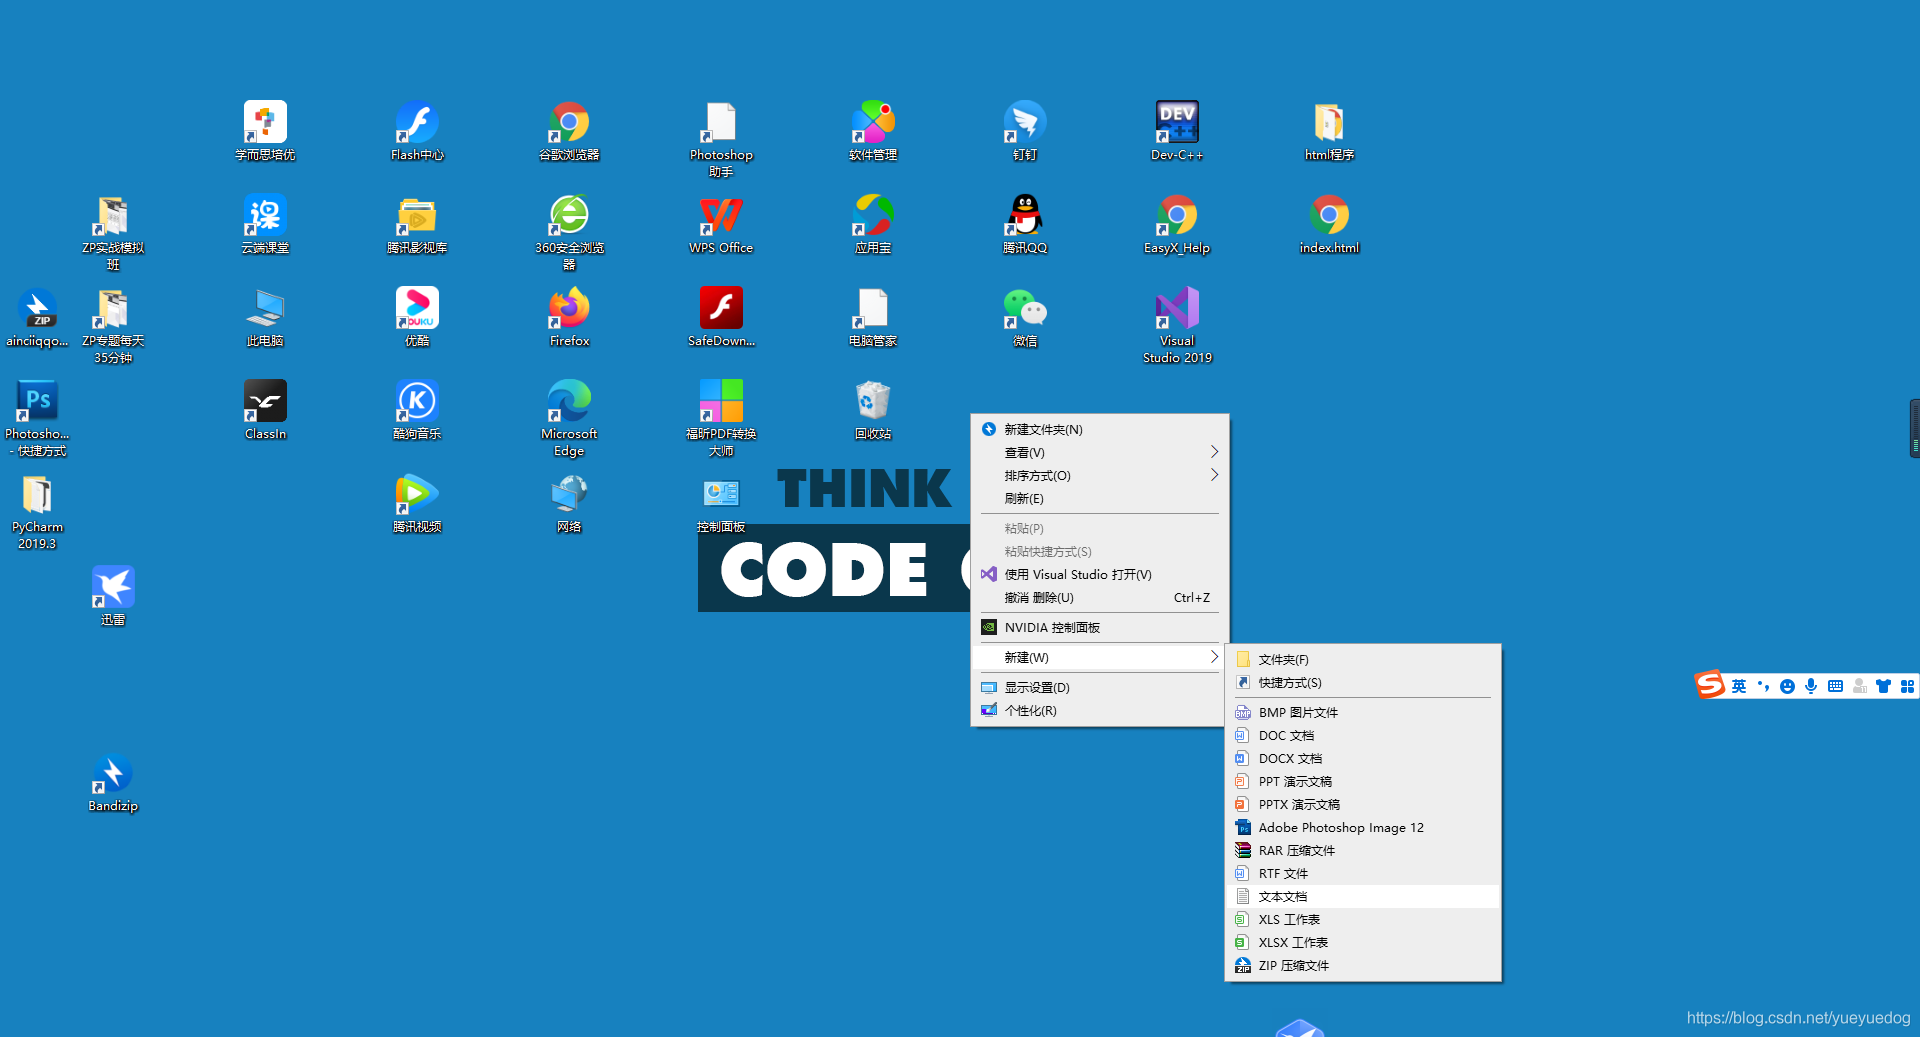Select the 酷狗音乐 music icon
The width and height of the screenshot is (1920, 1037).
click(417, 409)
